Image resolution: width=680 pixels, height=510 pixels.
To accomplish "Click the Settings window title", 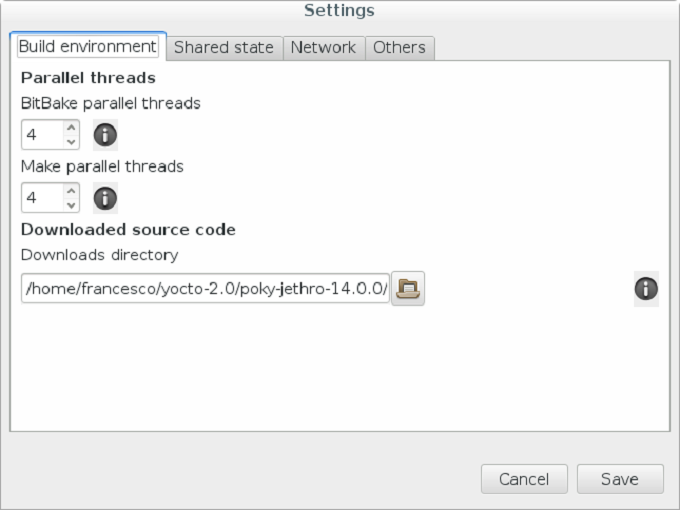I will pos(339,11).
